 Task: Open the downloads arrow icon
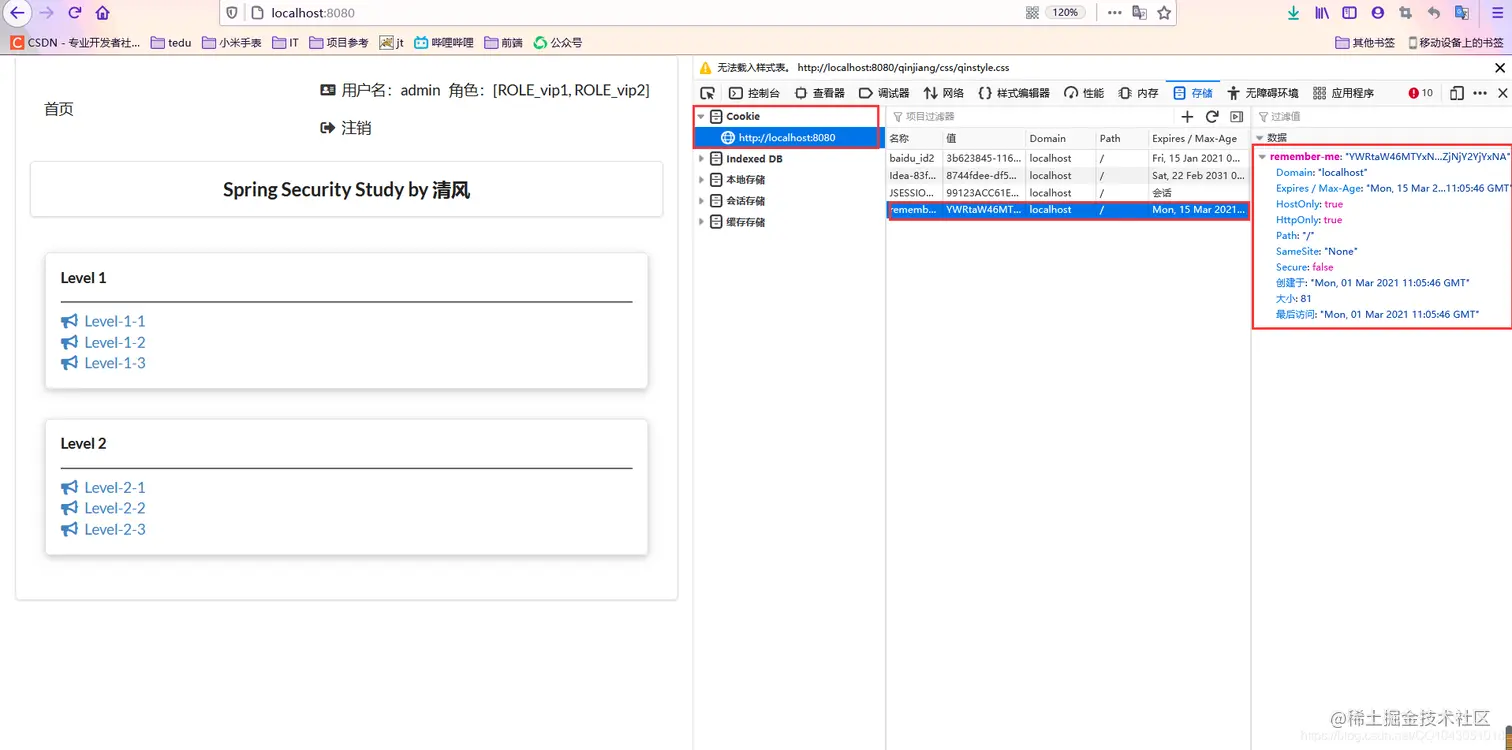click(1293, 13)
